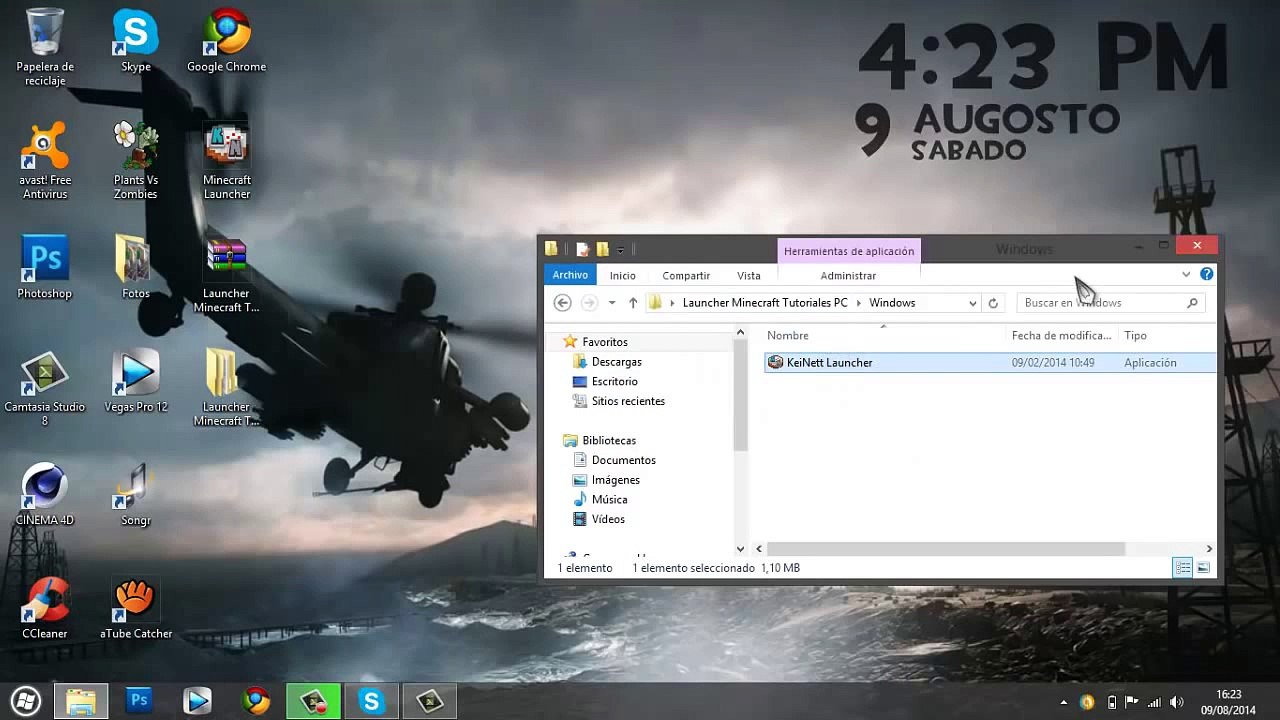This screenshot has width=1280, height=720.
Task: Switch to large icons view layout
Action: pos(1204,568)
